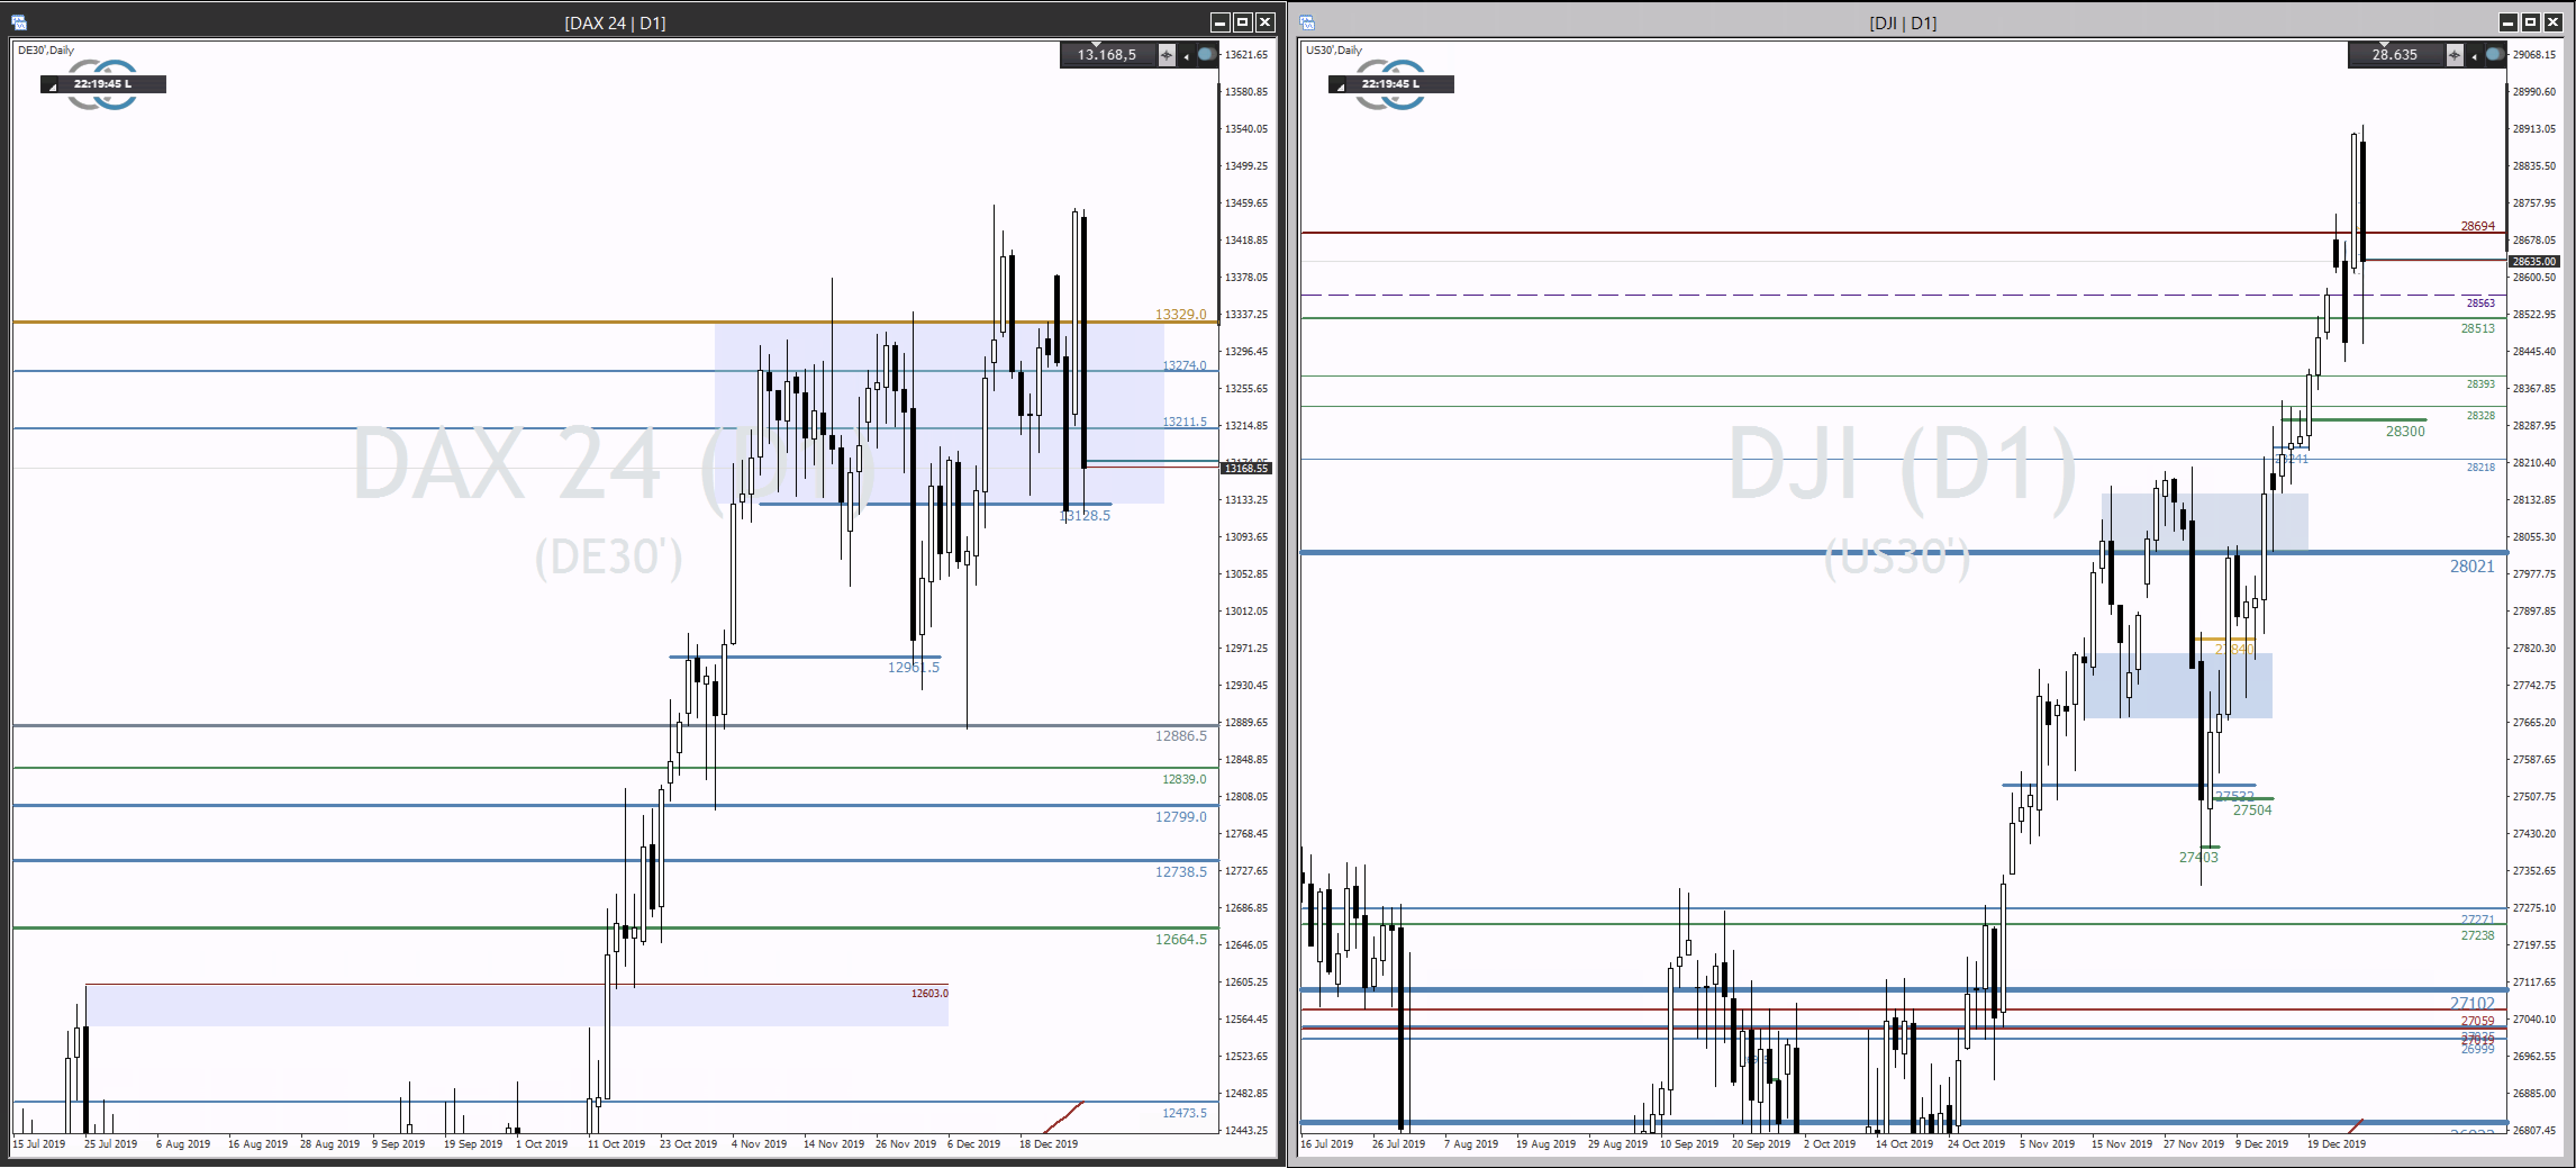2576x1168 pixels.
Task: Close the DAX 24 chart window
Action: [1266, 22]
